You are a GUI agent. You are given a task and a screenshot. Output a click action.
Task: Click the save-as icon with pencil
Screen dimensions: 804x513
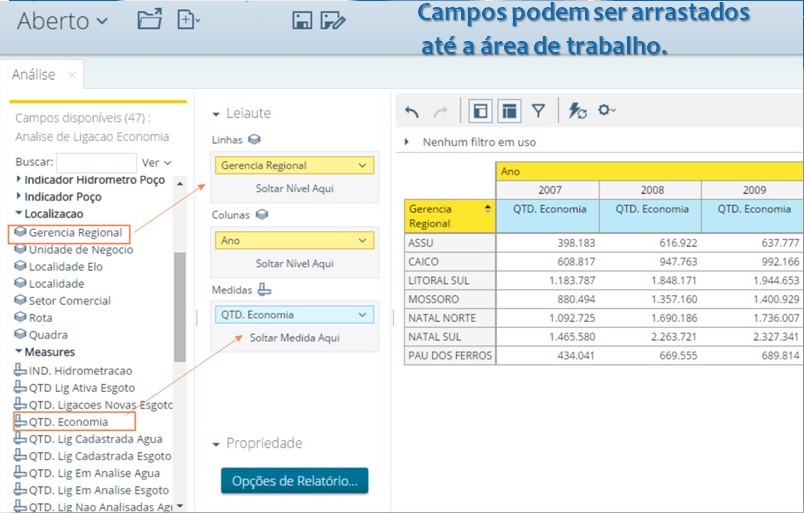[333, 20]
